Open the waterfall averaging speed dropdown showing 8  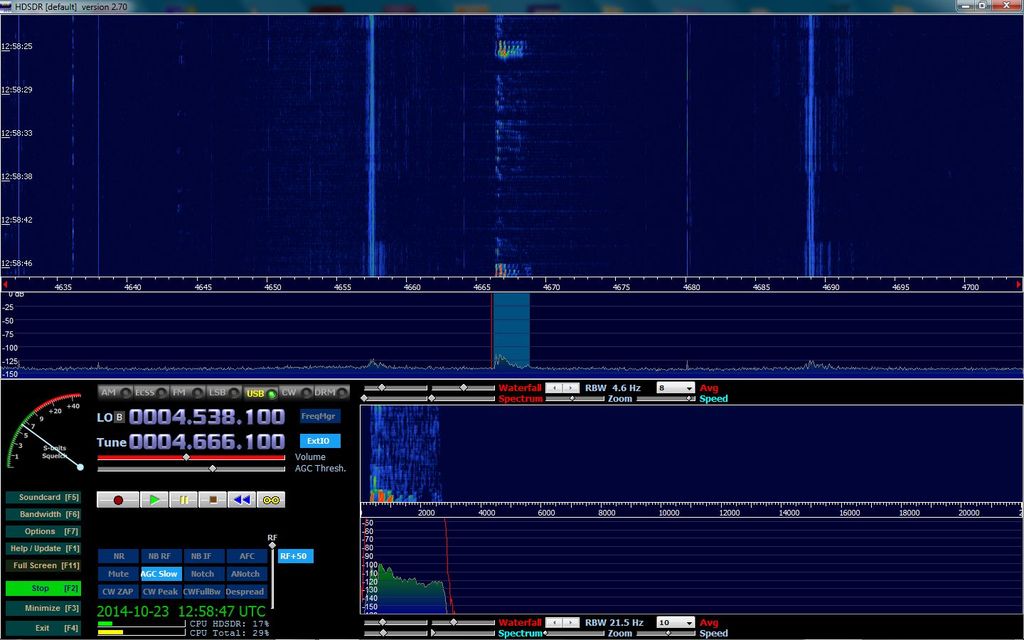coord(674,388)
